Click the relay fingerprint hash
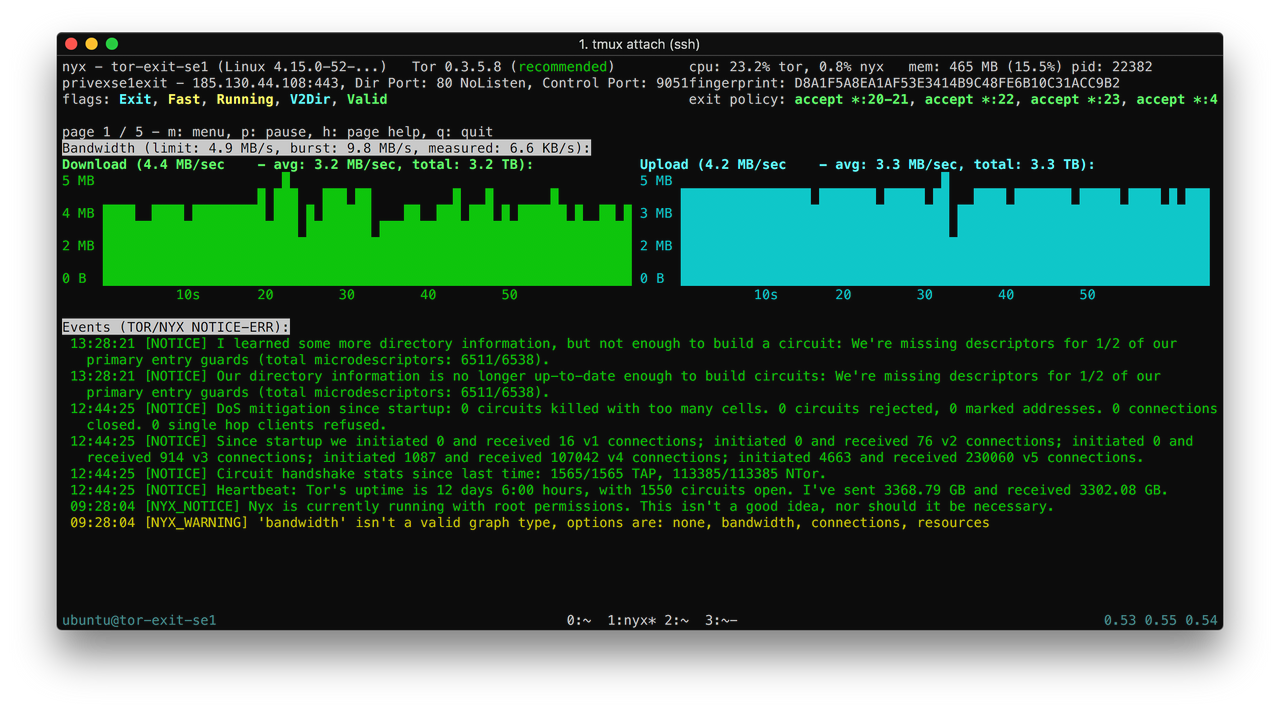This screenshot has width=1280, height=711. (957, 83)
